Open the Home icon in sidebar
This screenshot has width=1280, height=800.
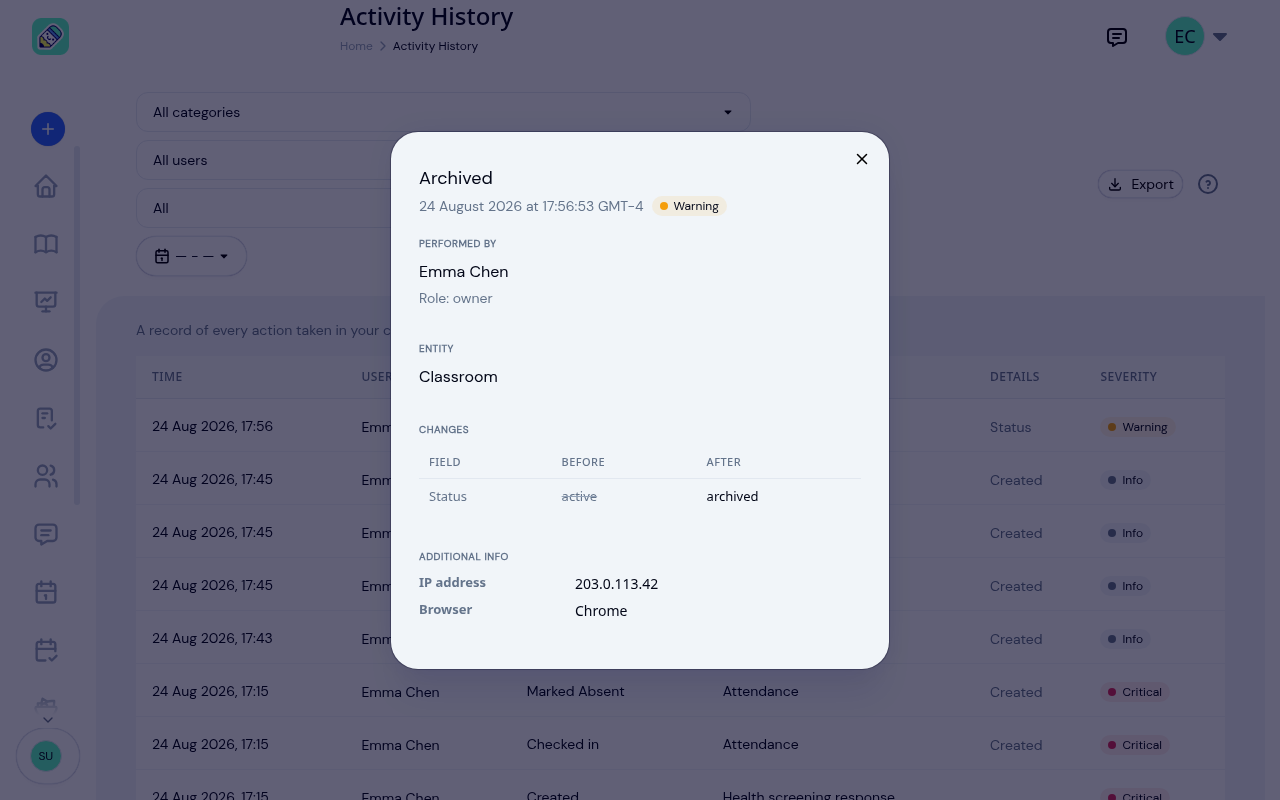coord(46,187)
